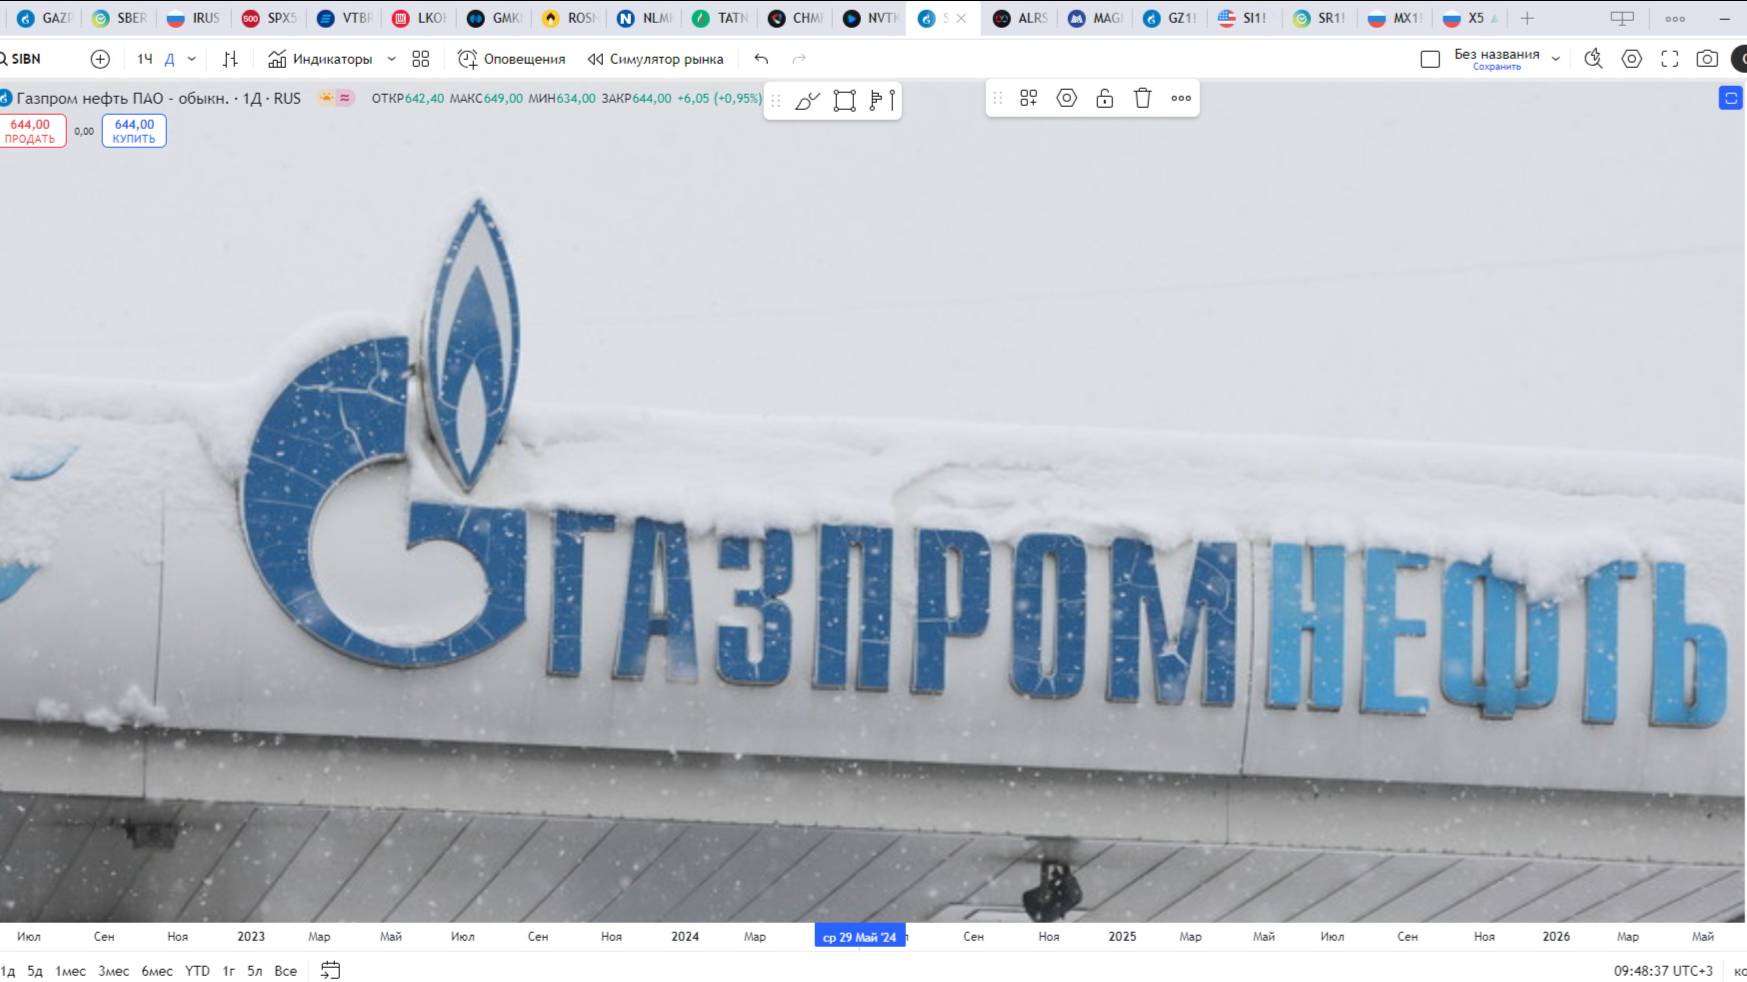The height and width of the screenshot is (982, 1747).
Task: Select the brush drawing tool in floating toolbar
Action: click(x=808, y=100)
